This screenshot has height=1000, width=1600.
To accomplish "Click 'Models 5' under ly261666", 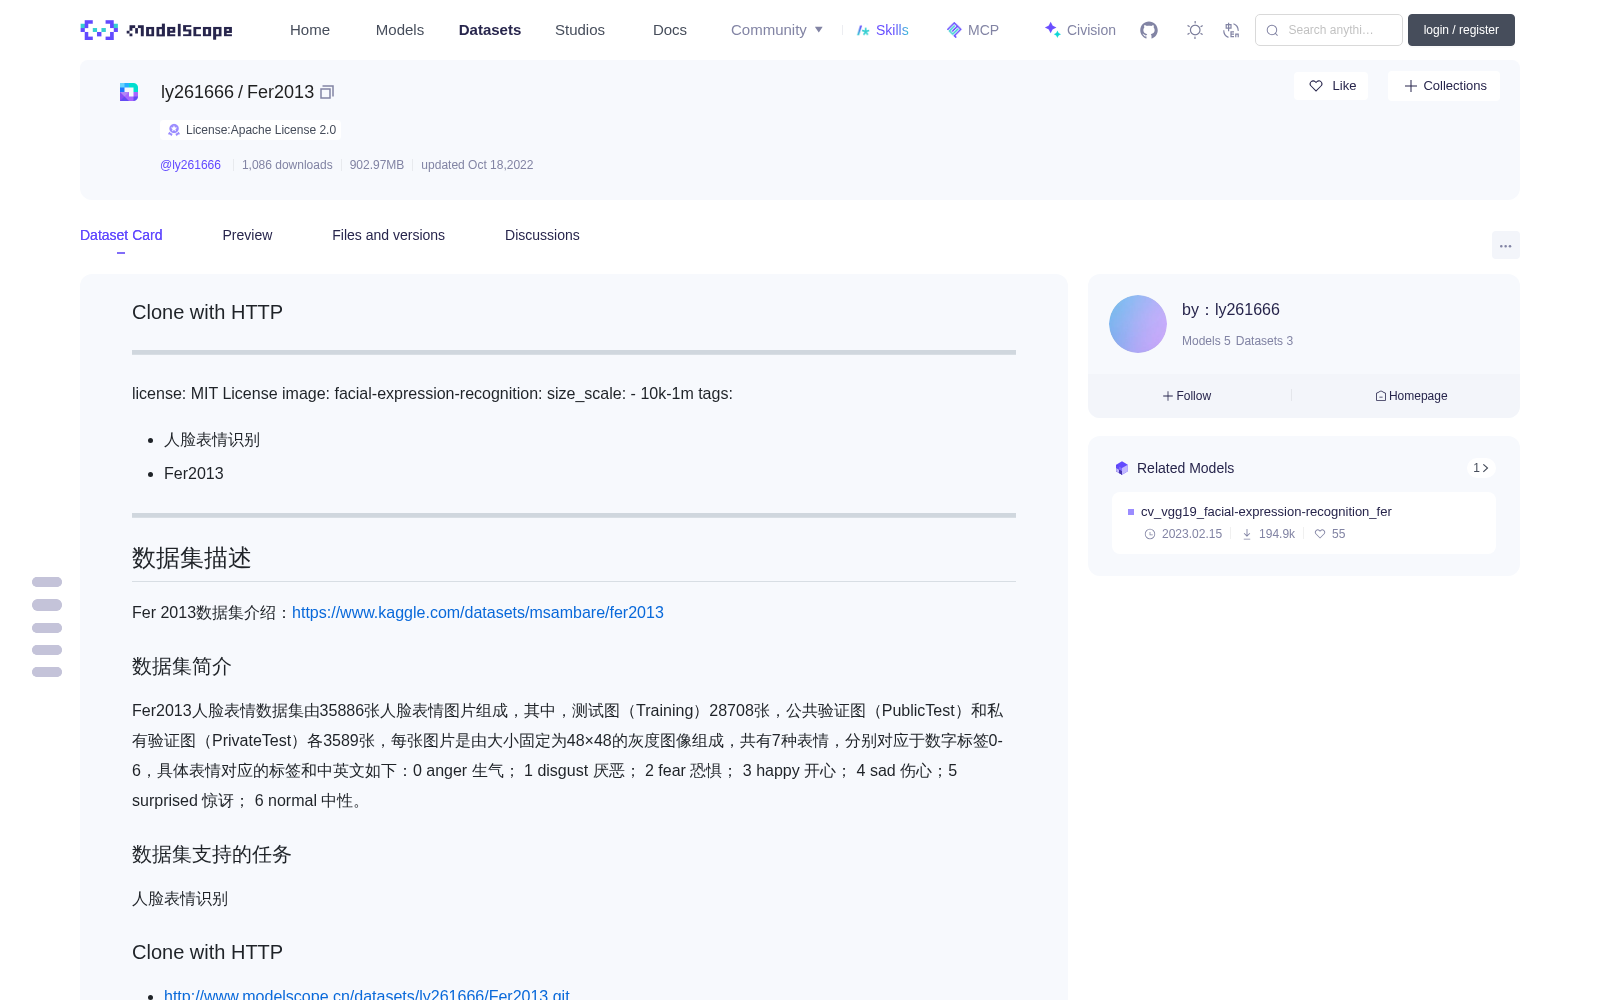I will pyautogui.click(x=1206, y=341).
